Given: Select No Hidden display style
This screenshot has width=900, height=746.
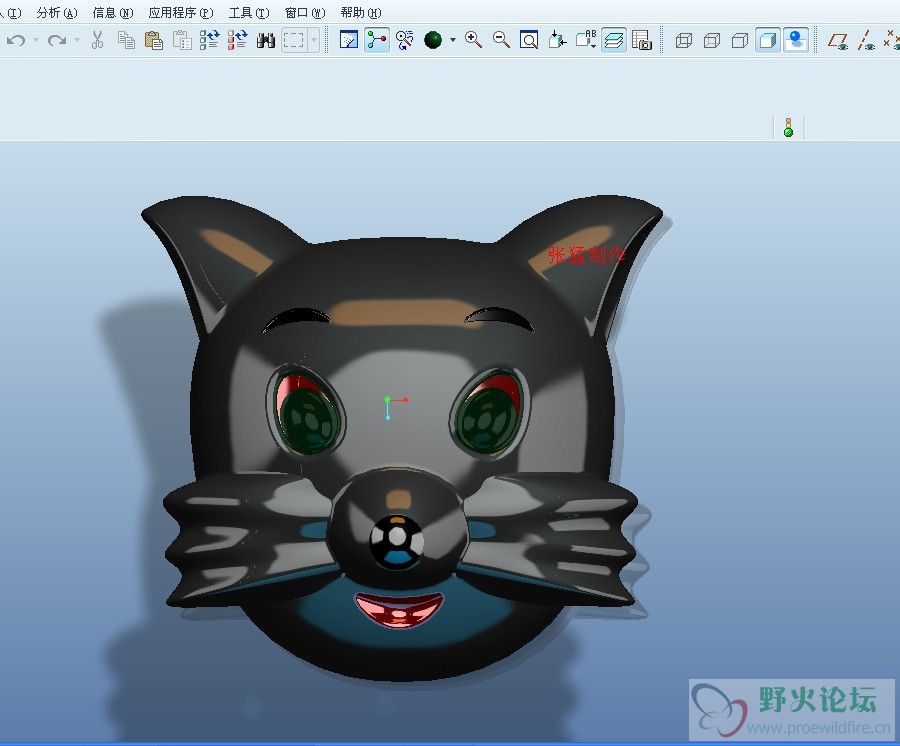Looking at the screenshot, I should 740,40.
